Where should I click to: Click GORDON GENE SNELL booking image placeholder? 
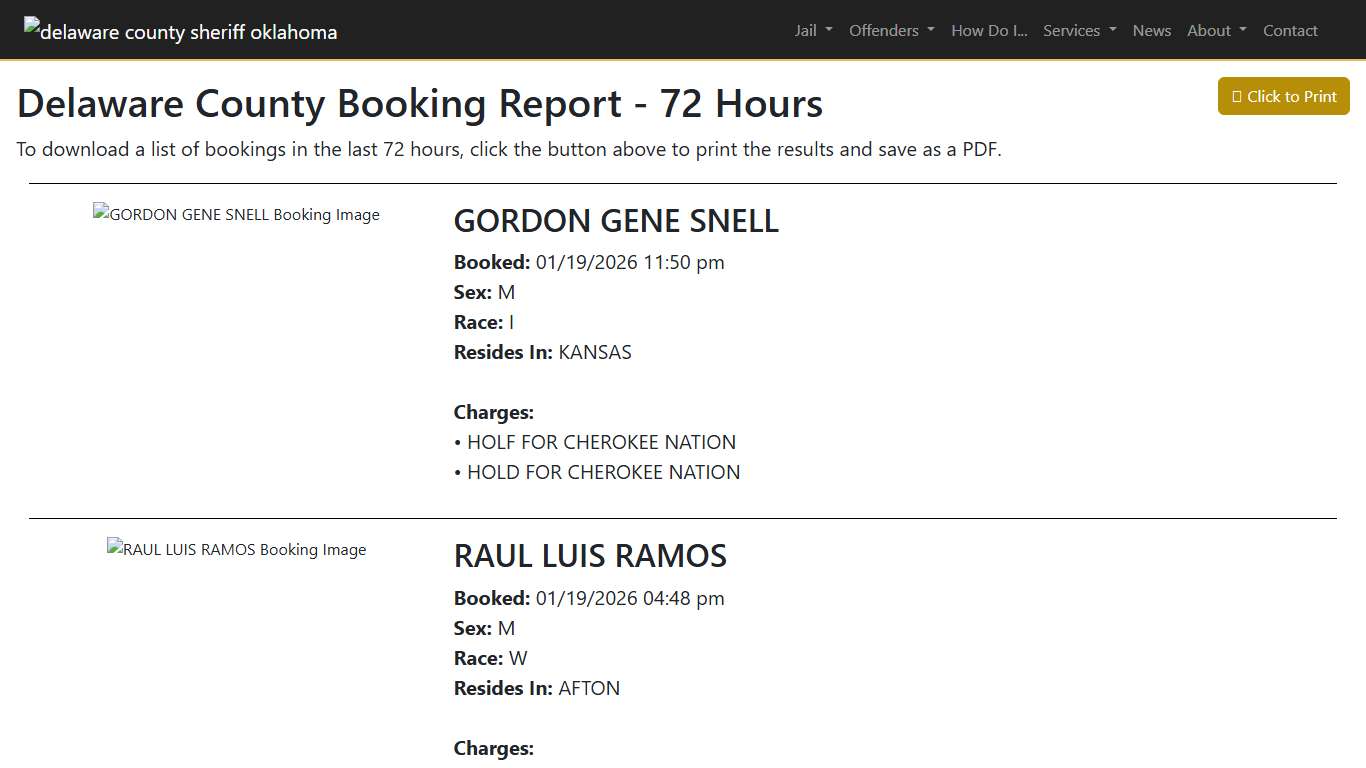point(236,214)
